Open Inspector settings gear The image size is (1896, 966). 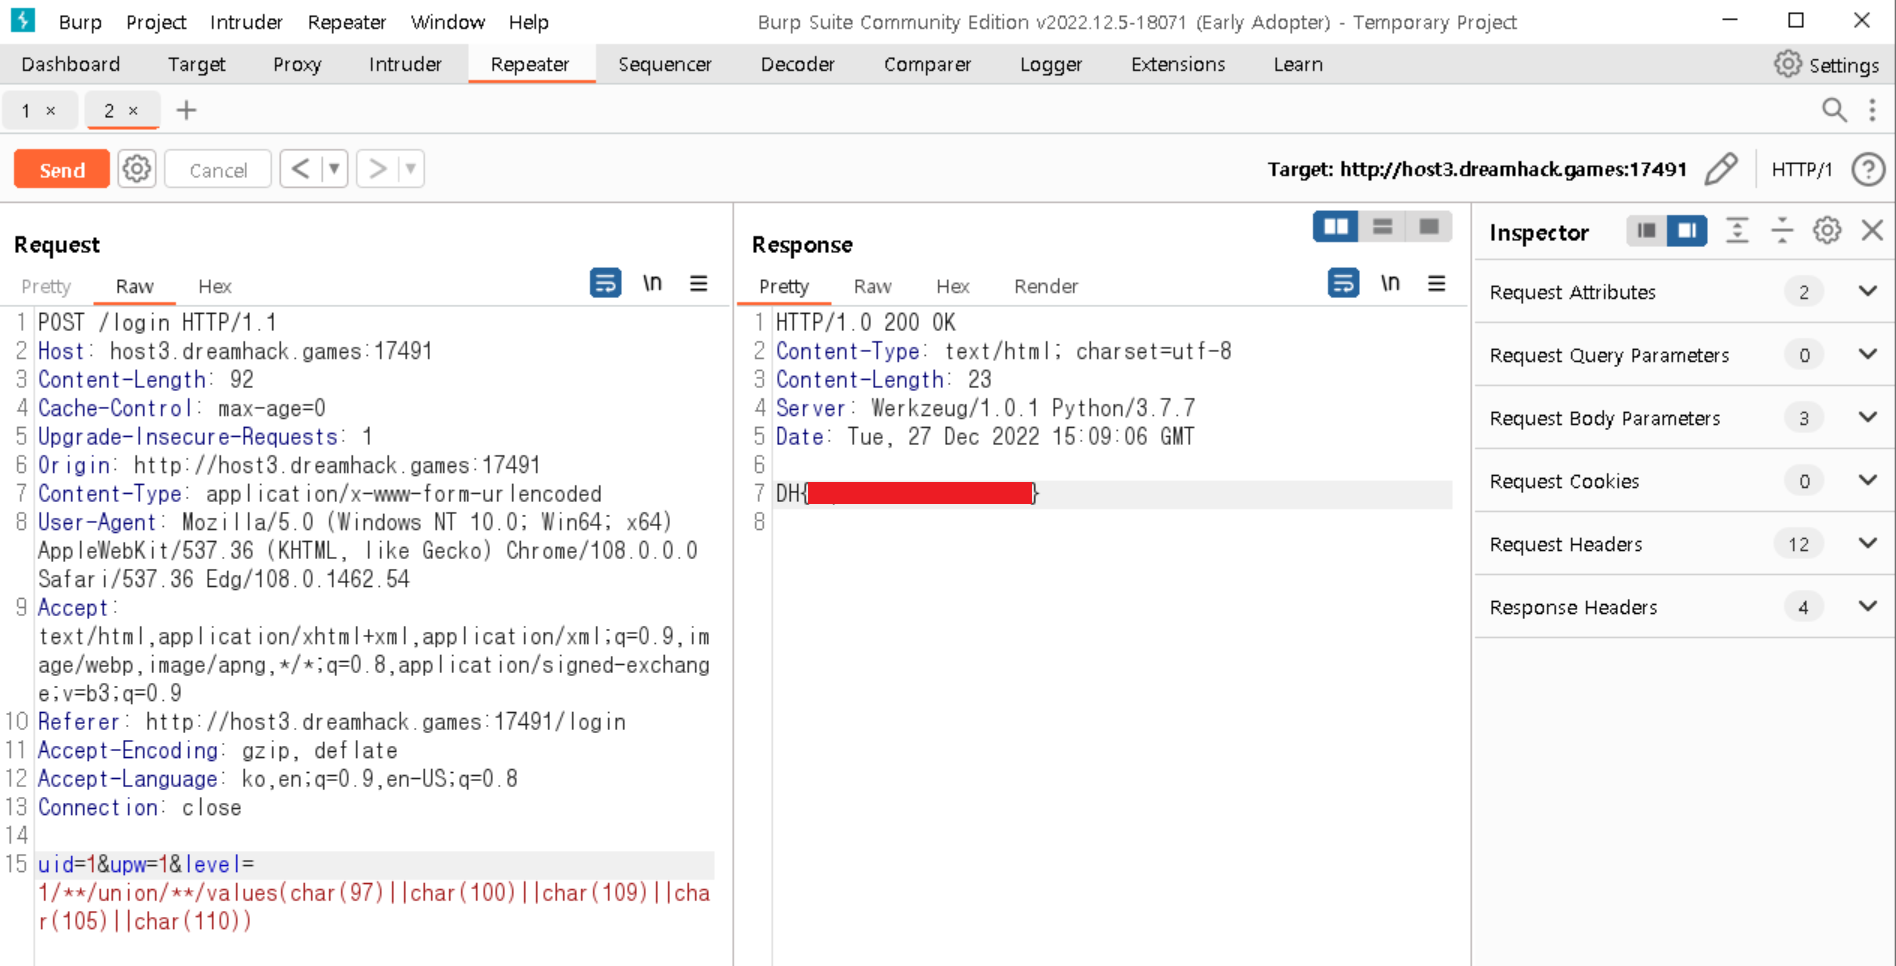tap(1827, 231)
